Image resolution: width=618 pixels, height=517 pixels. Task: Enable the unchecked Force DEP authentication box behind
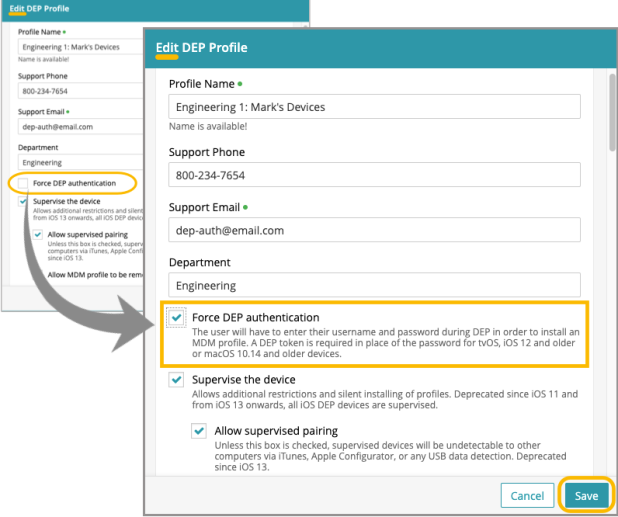20,184
